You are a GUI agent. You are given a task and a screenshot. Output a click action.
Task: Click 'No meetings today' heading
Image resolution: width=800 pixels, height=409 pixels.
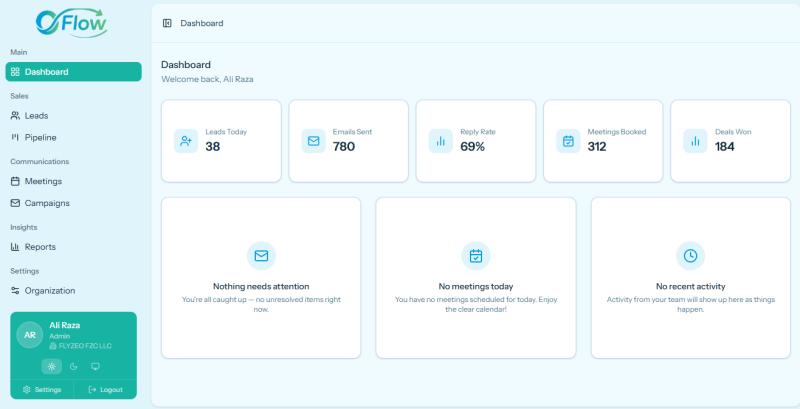click(x=476, y=287)
